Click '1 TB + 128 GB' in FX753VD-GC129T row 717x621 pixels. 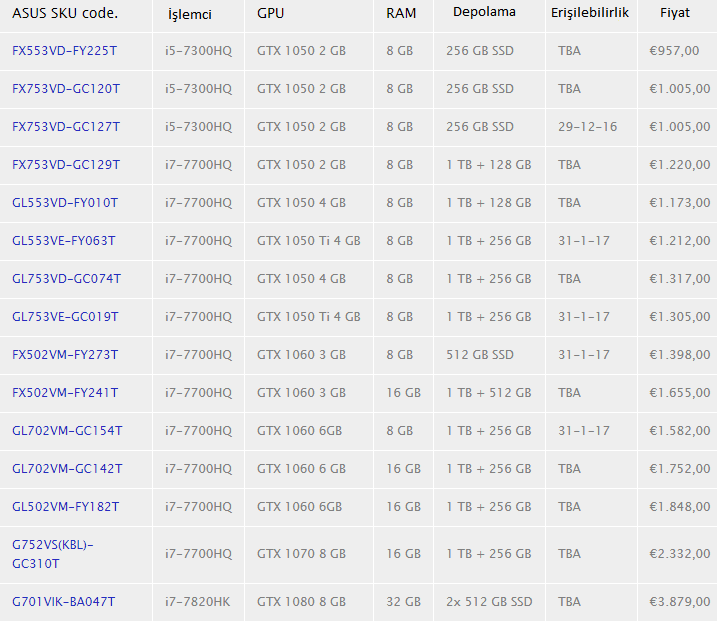coord(489,165)
